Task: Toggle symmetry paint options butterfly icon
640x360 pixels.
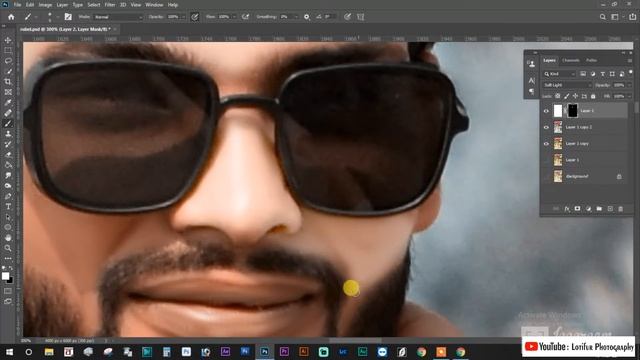Action: (360, 17)
